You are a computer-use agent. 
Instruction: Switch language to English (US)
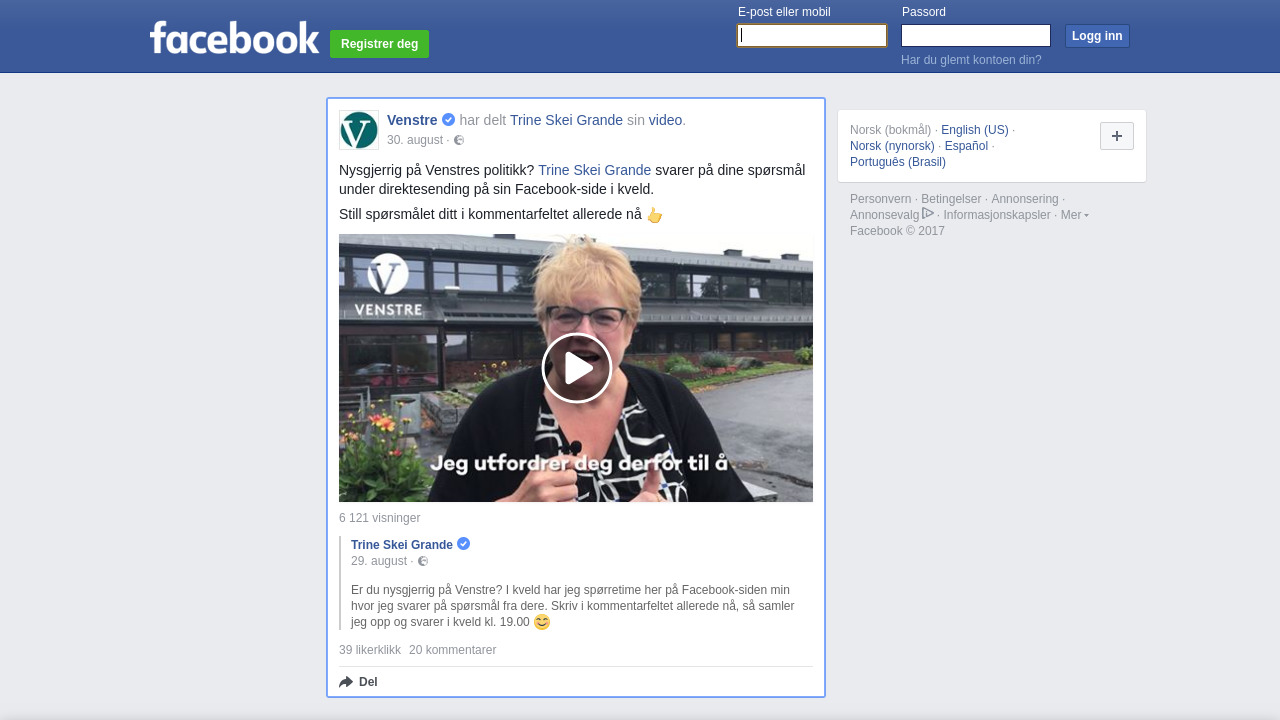tap(975, 130)
